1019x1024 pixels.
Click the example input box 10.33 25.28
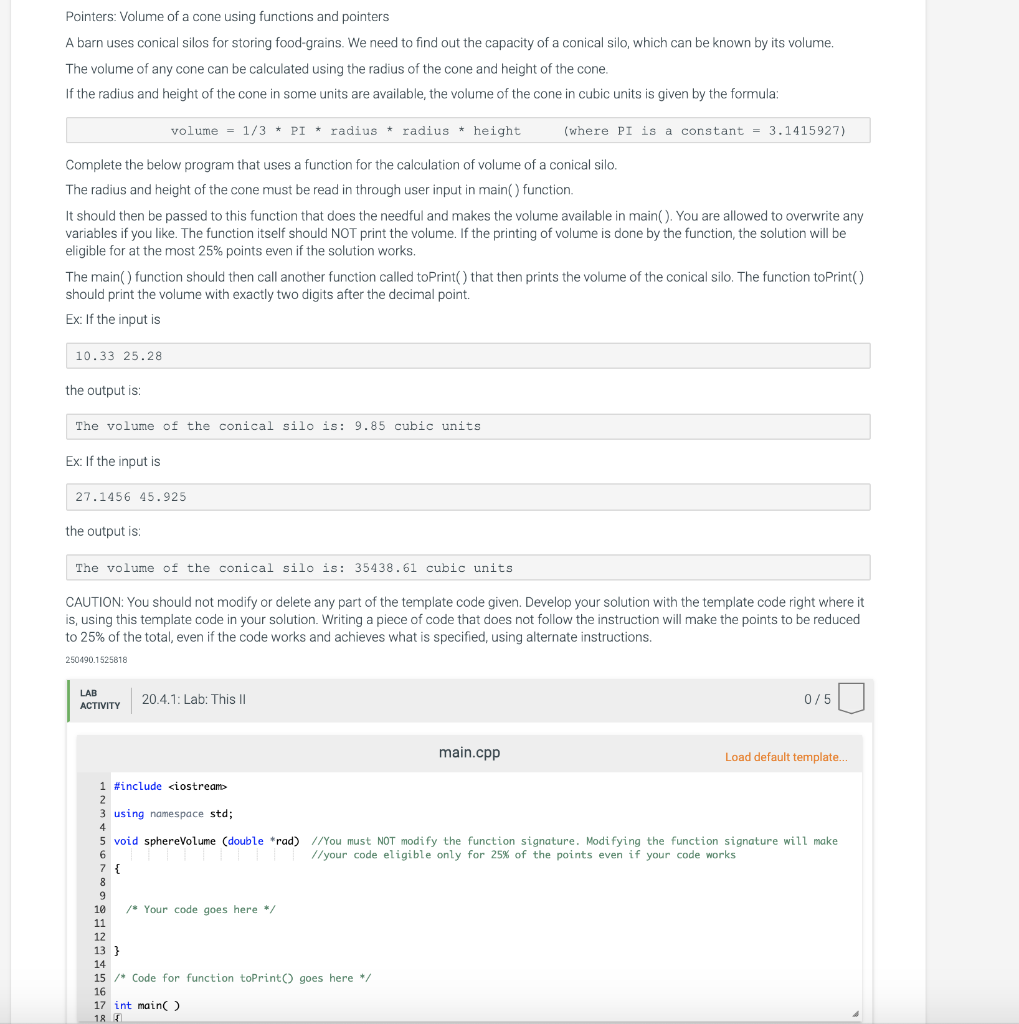pos(467,355)
